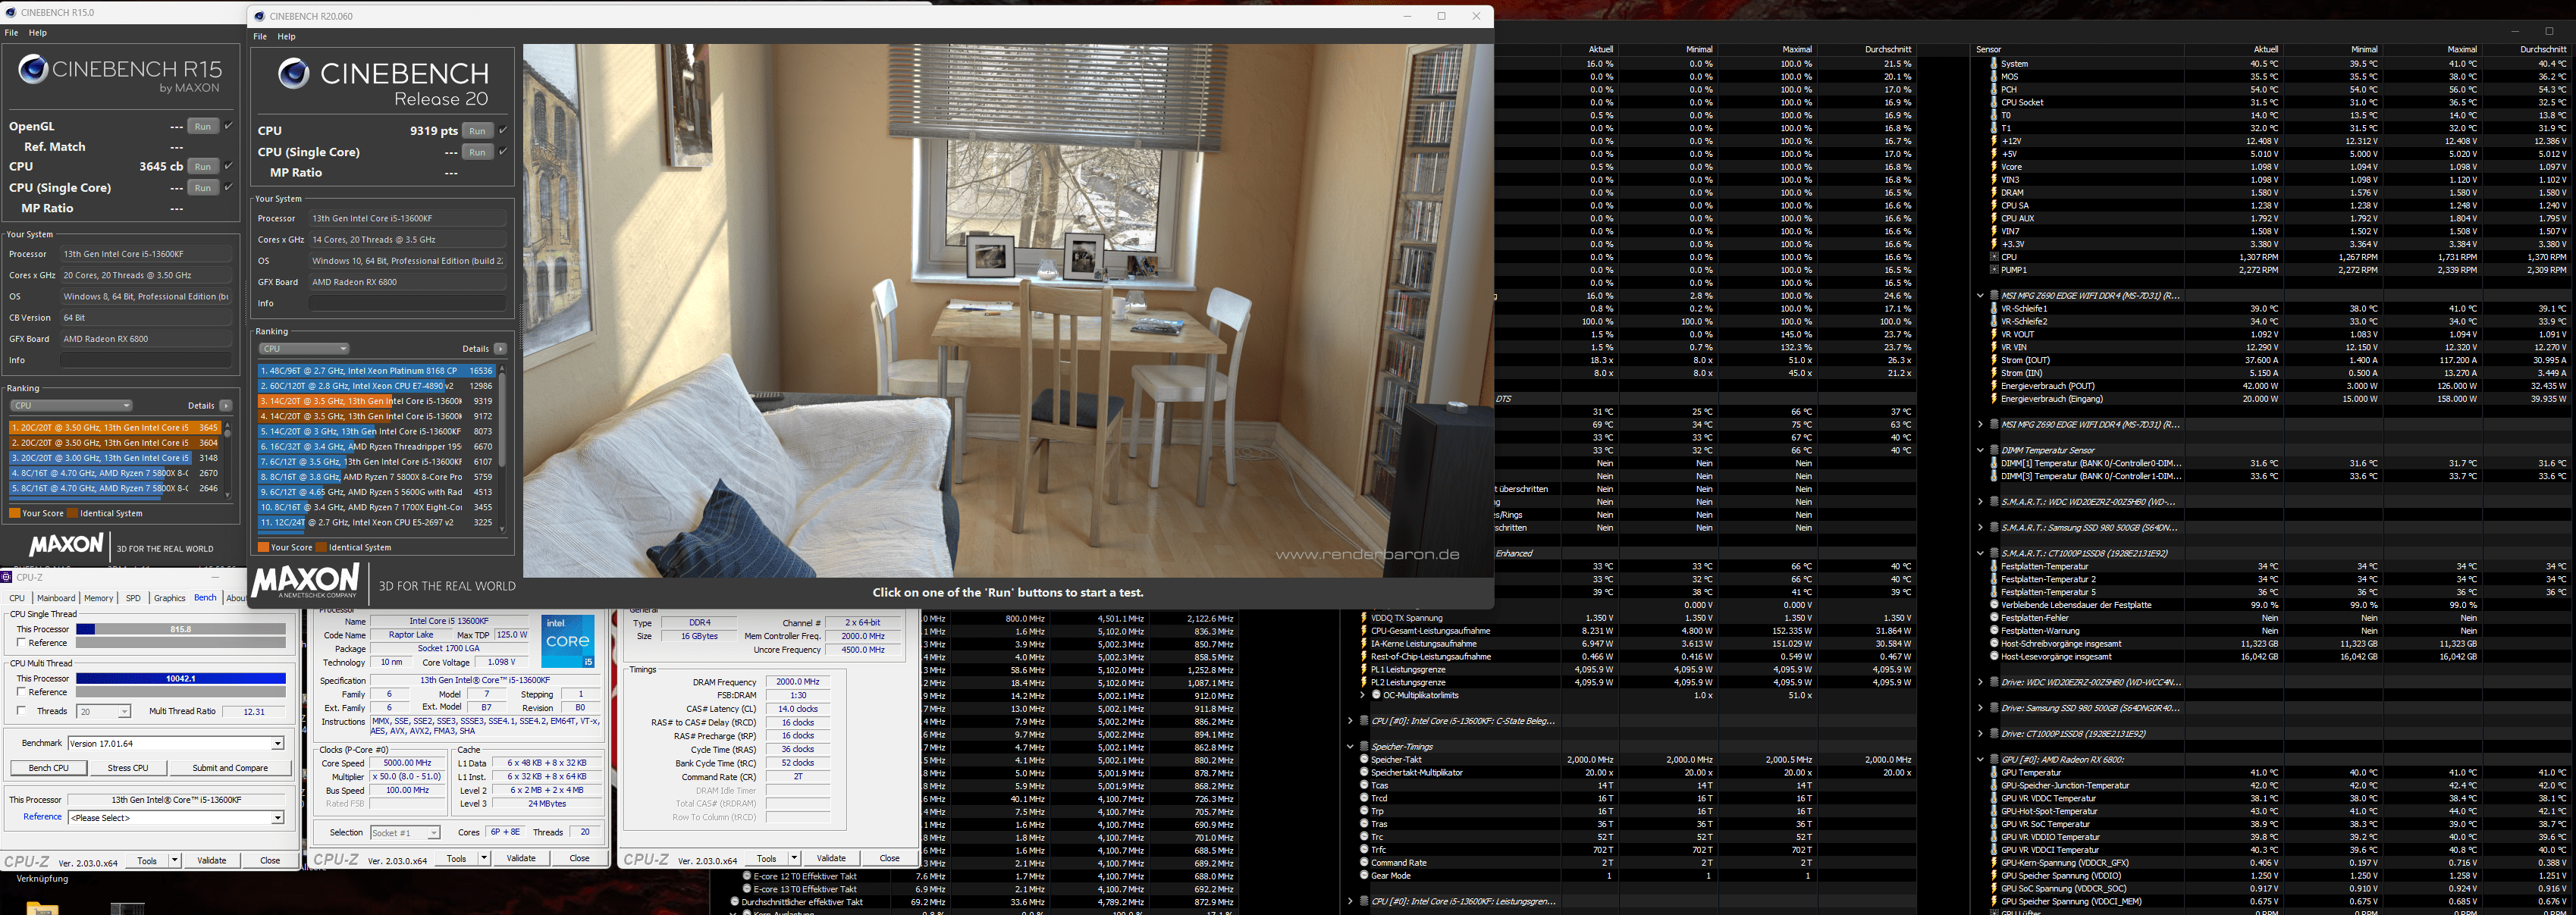Open Benchmark version dropdown in CPU-Z
This screenshot has width=2576, height=915.
[176, 743]
